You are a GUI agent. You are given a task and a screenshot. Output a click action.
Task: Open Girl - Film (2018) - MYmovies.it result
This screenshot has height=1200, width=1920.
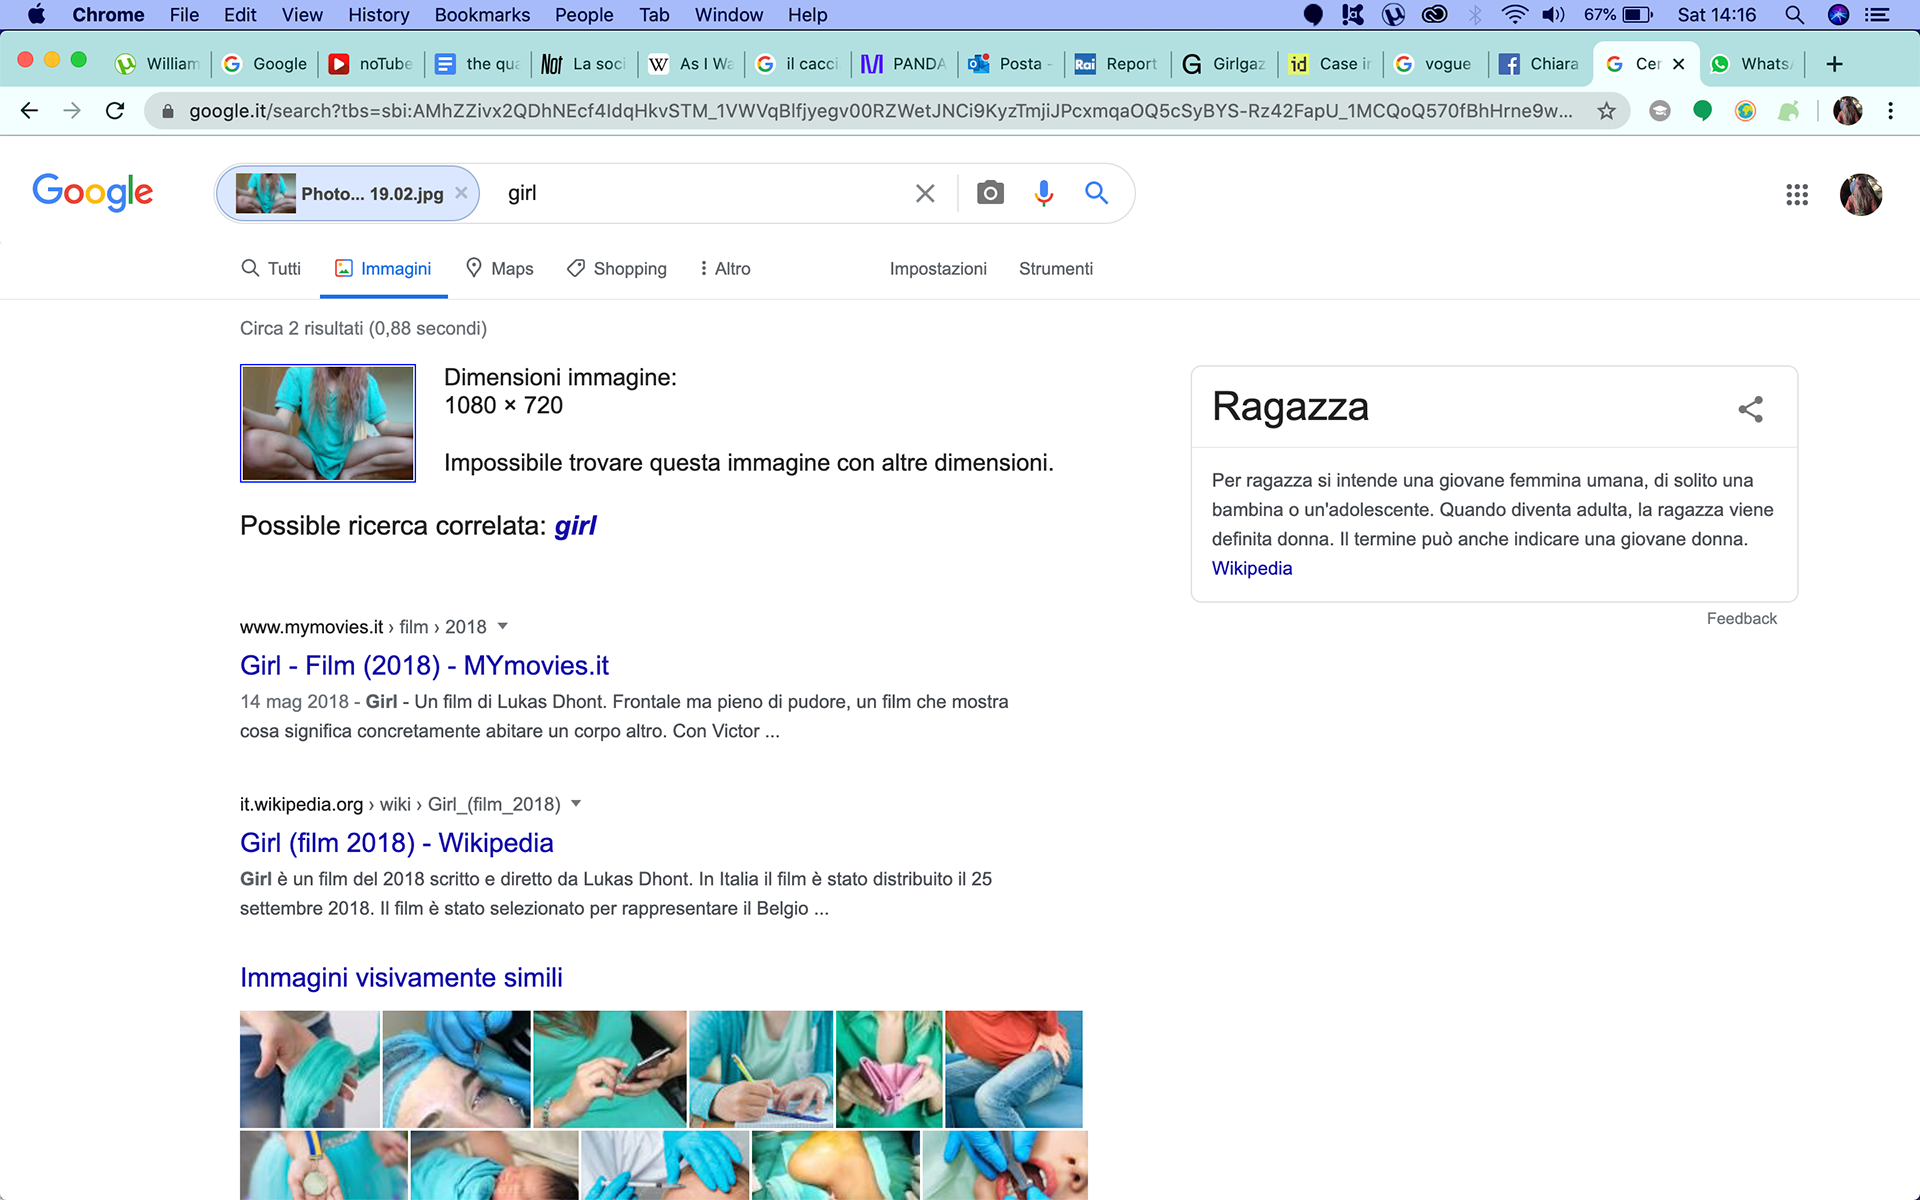424,665
